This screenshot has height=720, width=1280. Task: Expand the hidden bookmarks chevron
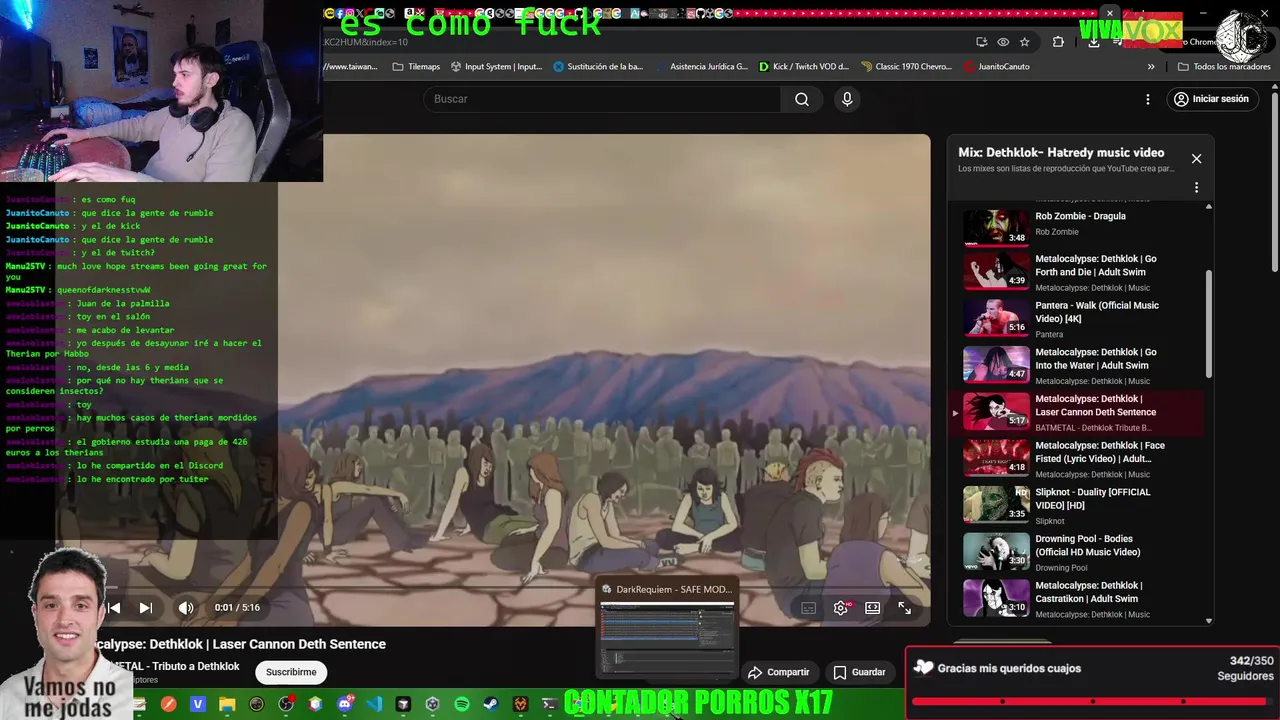1151,67
